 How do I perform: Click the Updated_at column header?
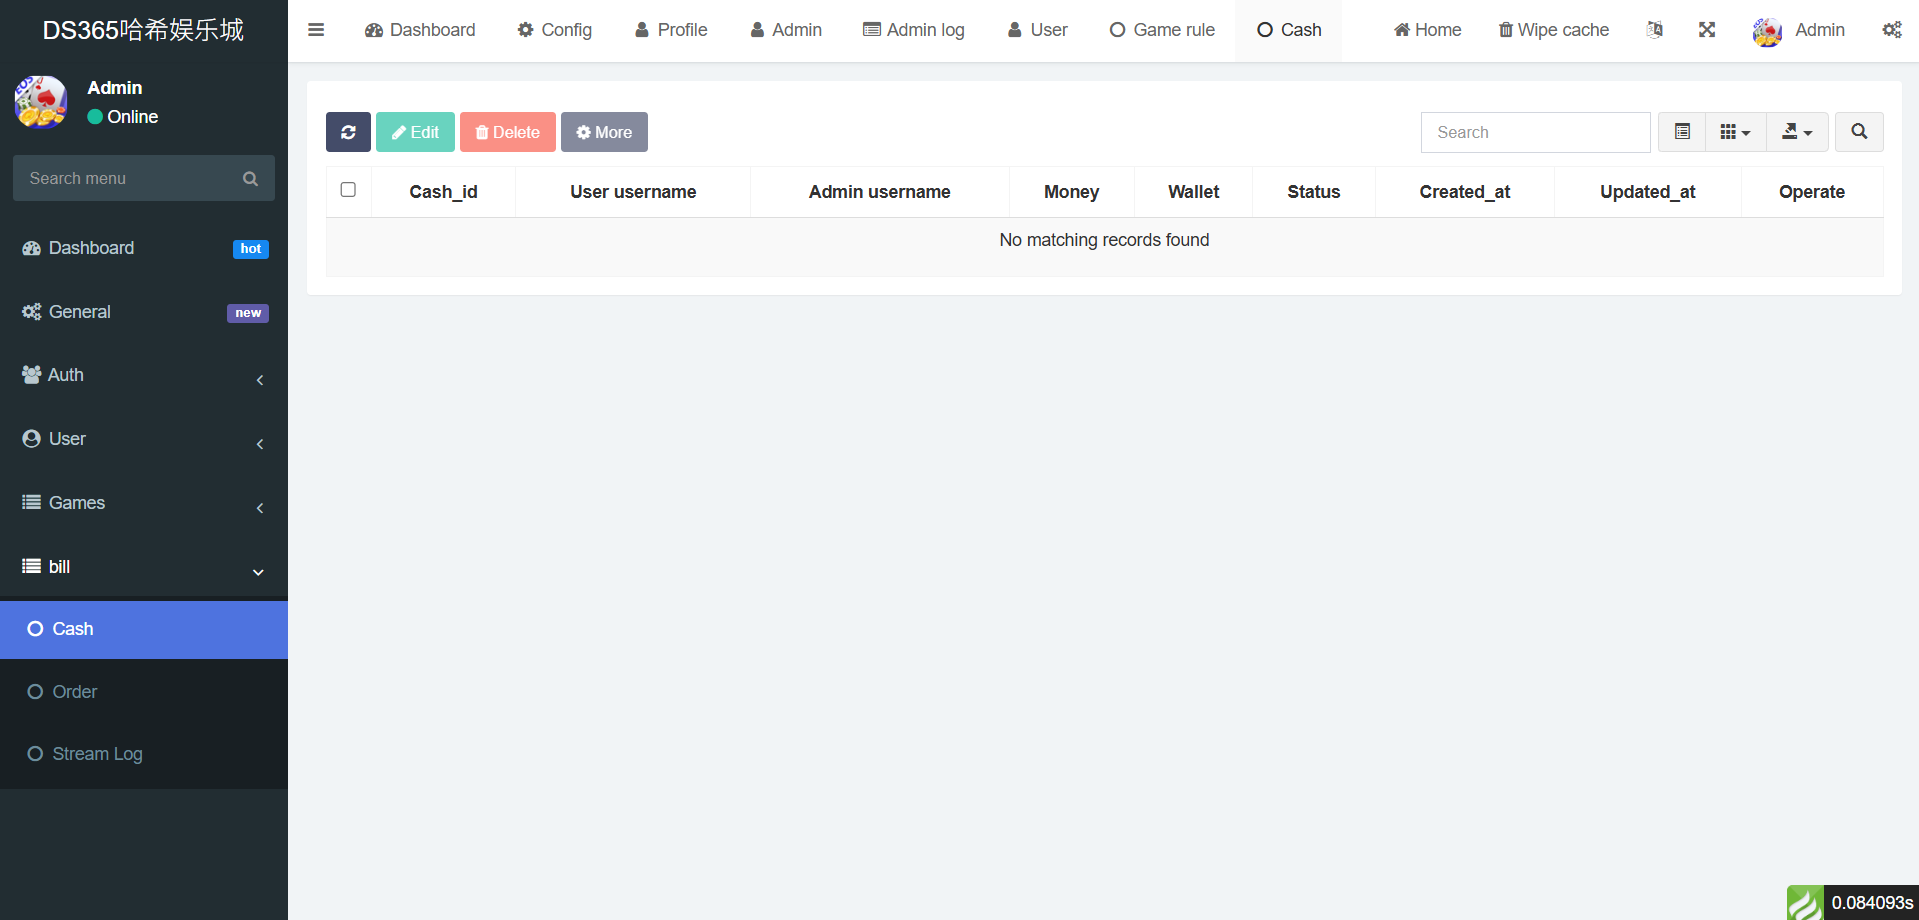click(x=1648, y=192)
